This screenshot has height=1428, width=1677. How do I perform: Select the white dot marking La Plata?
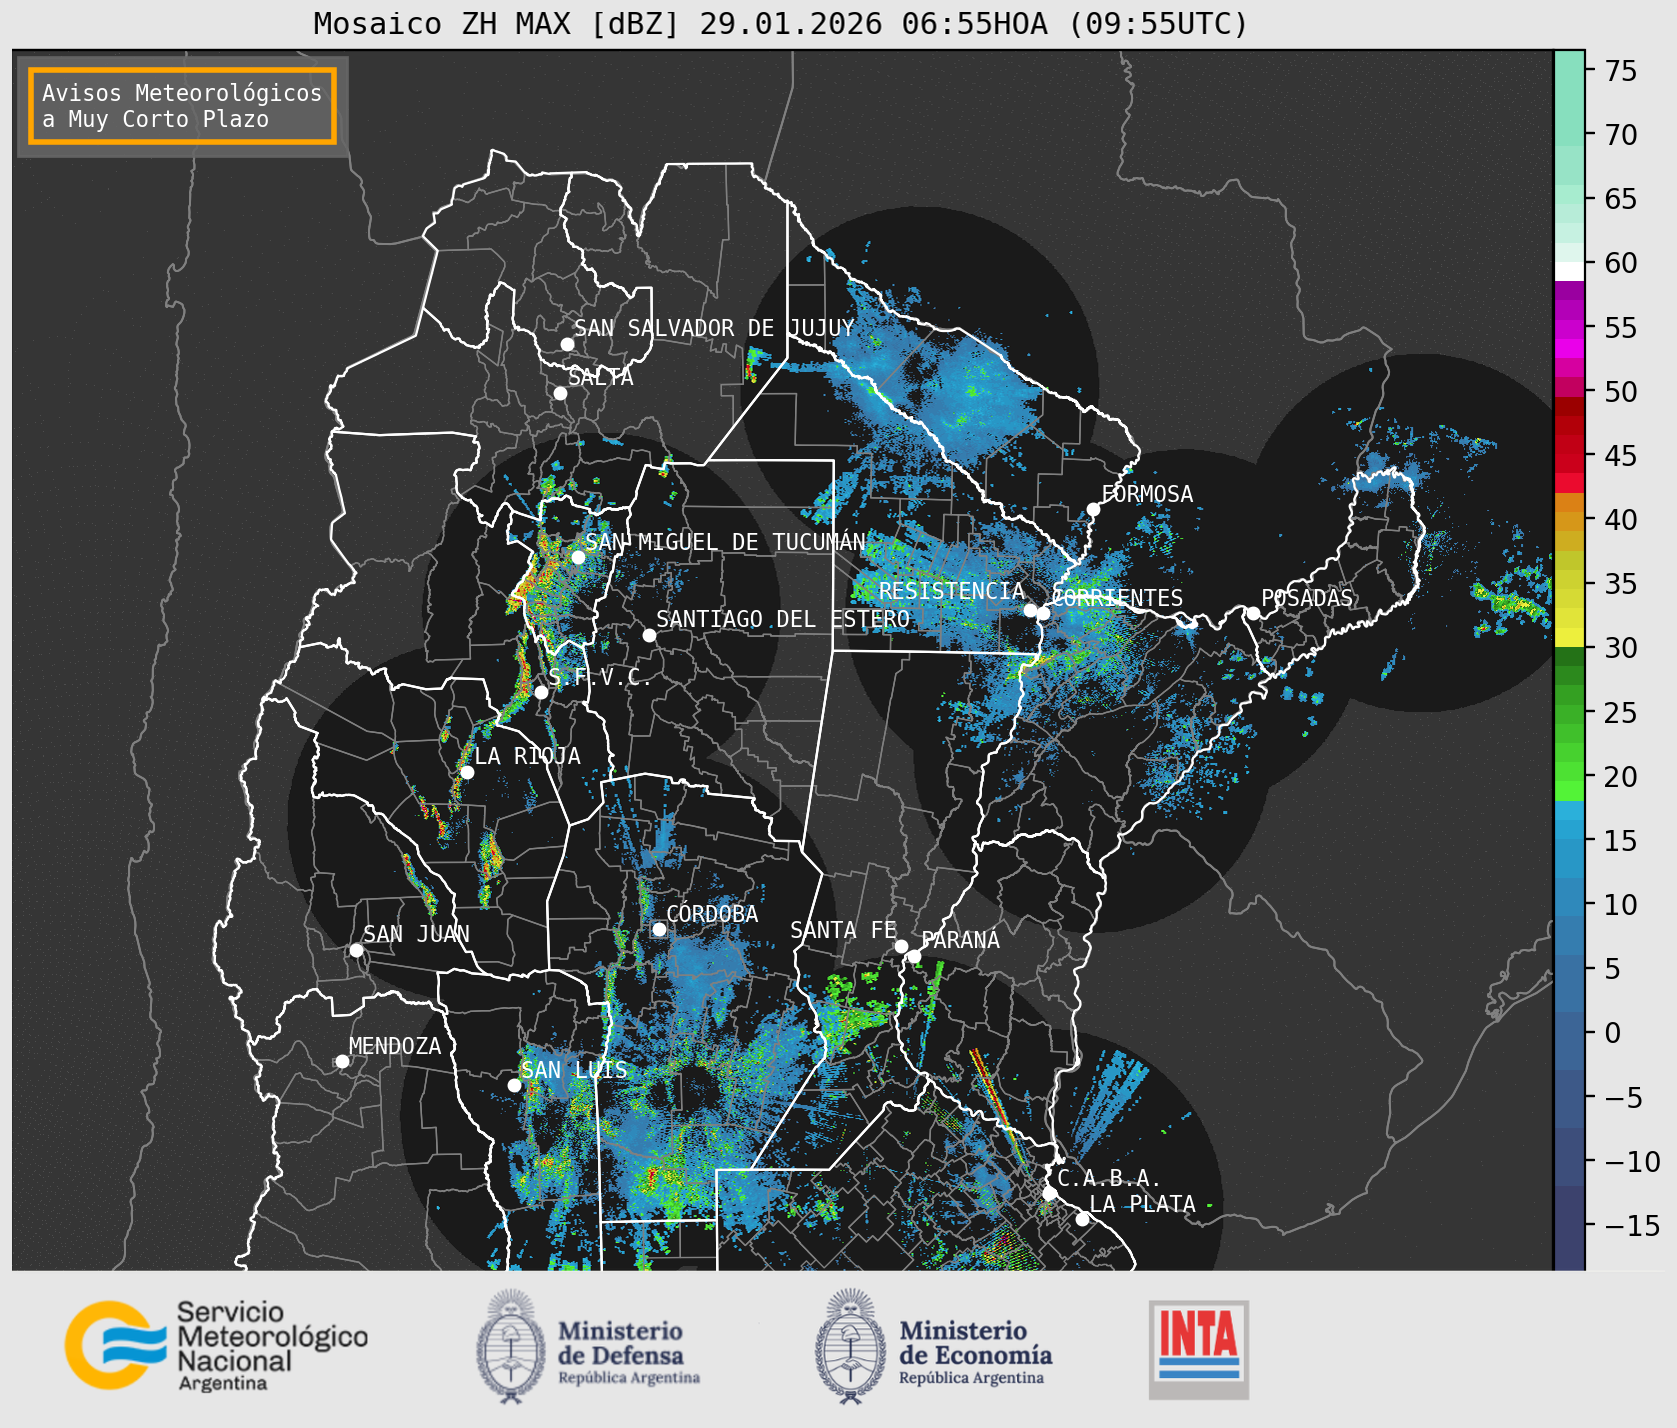click(x=1082, y=1219)
